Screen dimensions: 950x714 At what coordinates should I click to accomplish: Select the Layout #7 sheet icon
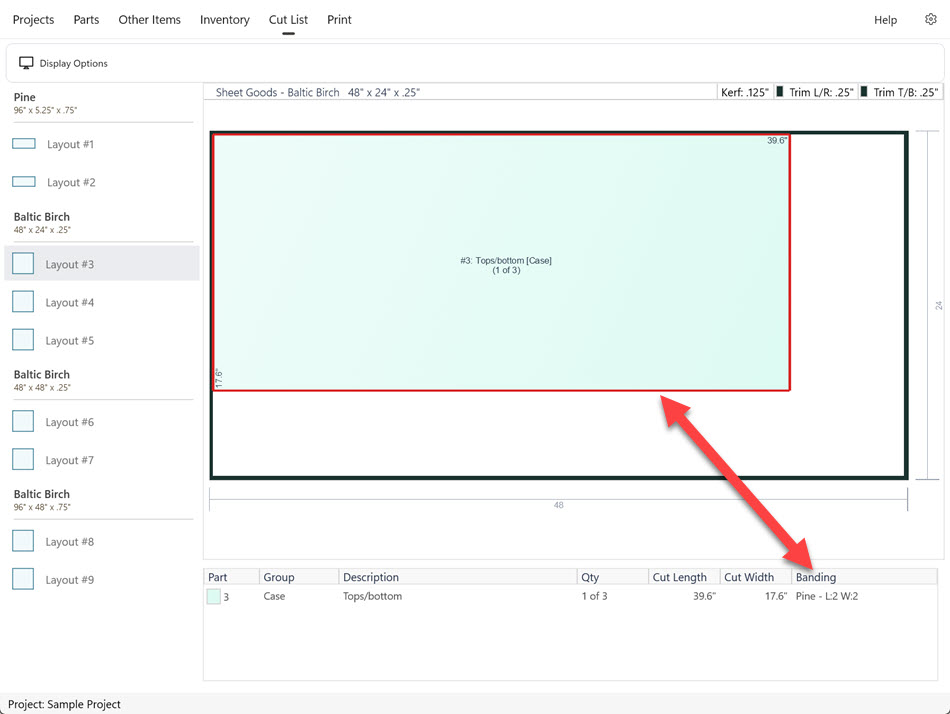point(23,459)
